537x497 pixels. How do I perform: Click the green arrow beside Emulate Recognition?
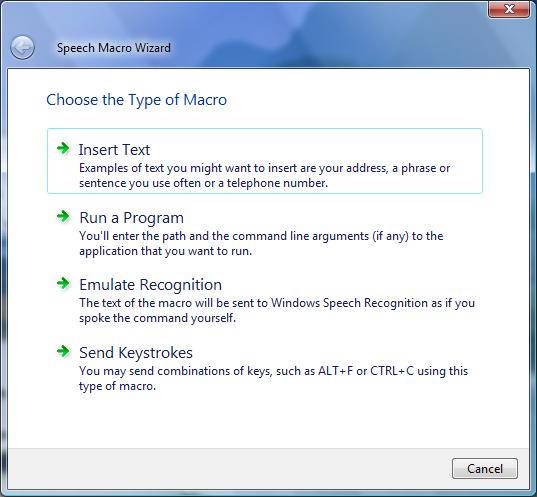point(63,283)
